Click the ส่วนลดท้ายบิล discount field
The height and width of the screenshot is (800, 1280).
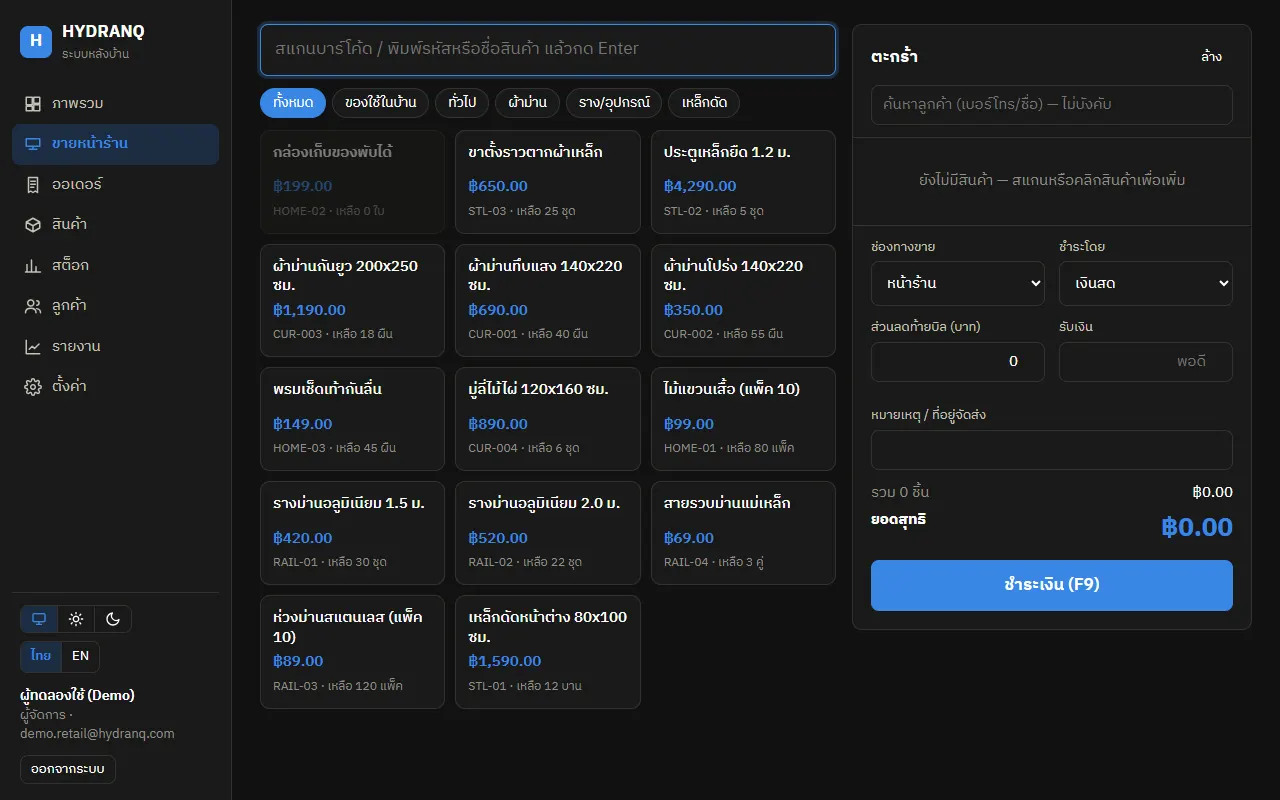(958, 361)
